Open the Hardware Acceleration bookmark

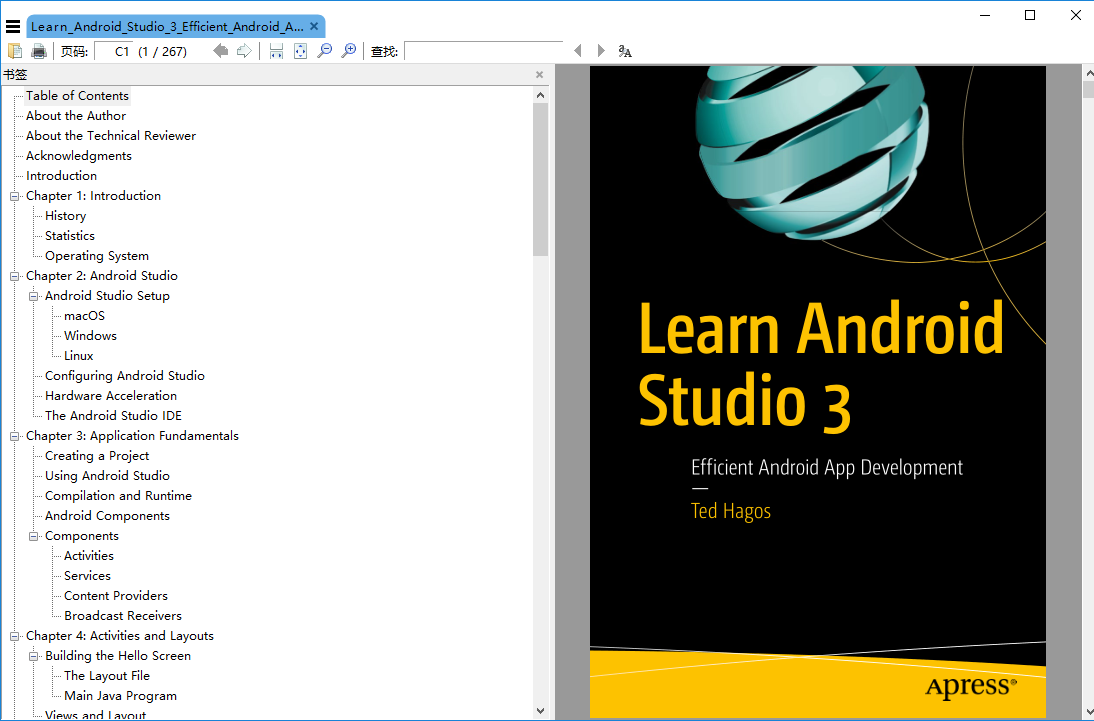110,396
